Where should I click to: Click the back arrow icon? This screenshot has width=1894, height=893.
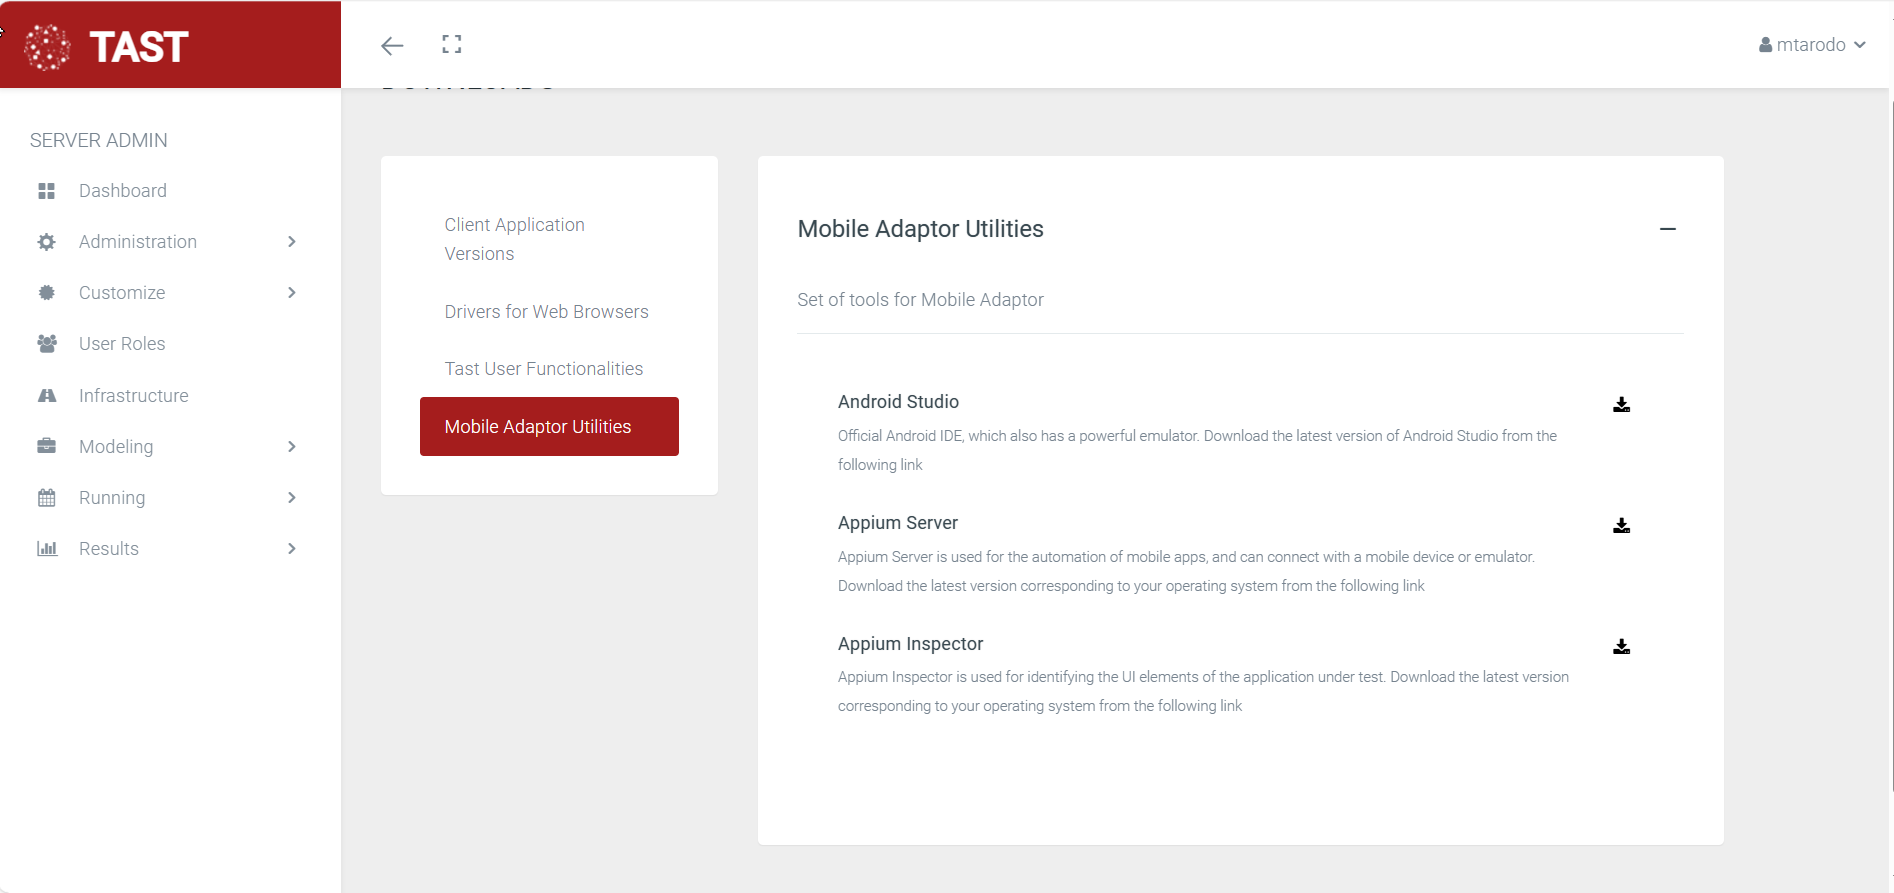point(392,45)
